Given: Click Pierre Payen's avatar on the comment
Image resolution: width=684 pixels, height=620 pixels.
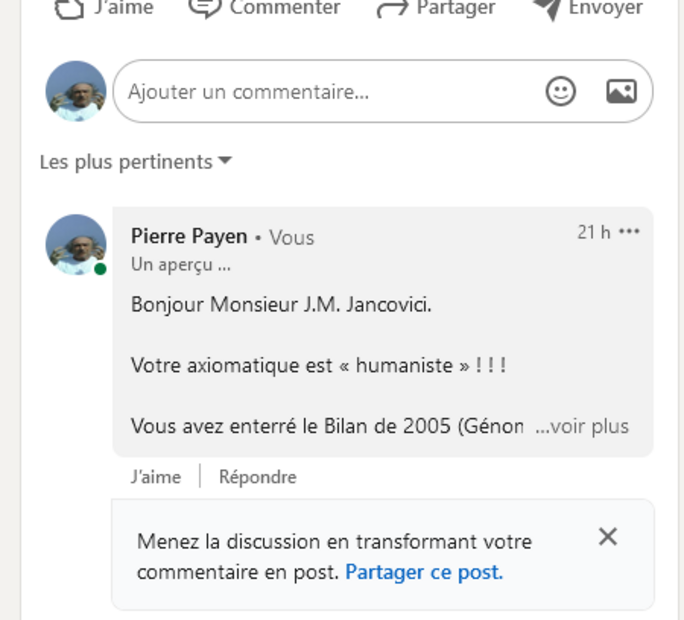Looking at the screenshot, I should click(x=76, y=244).
